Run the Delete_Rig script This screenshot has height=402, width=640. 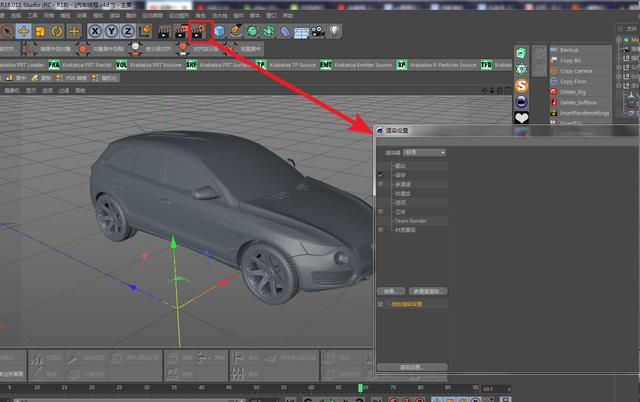point(573,92)
